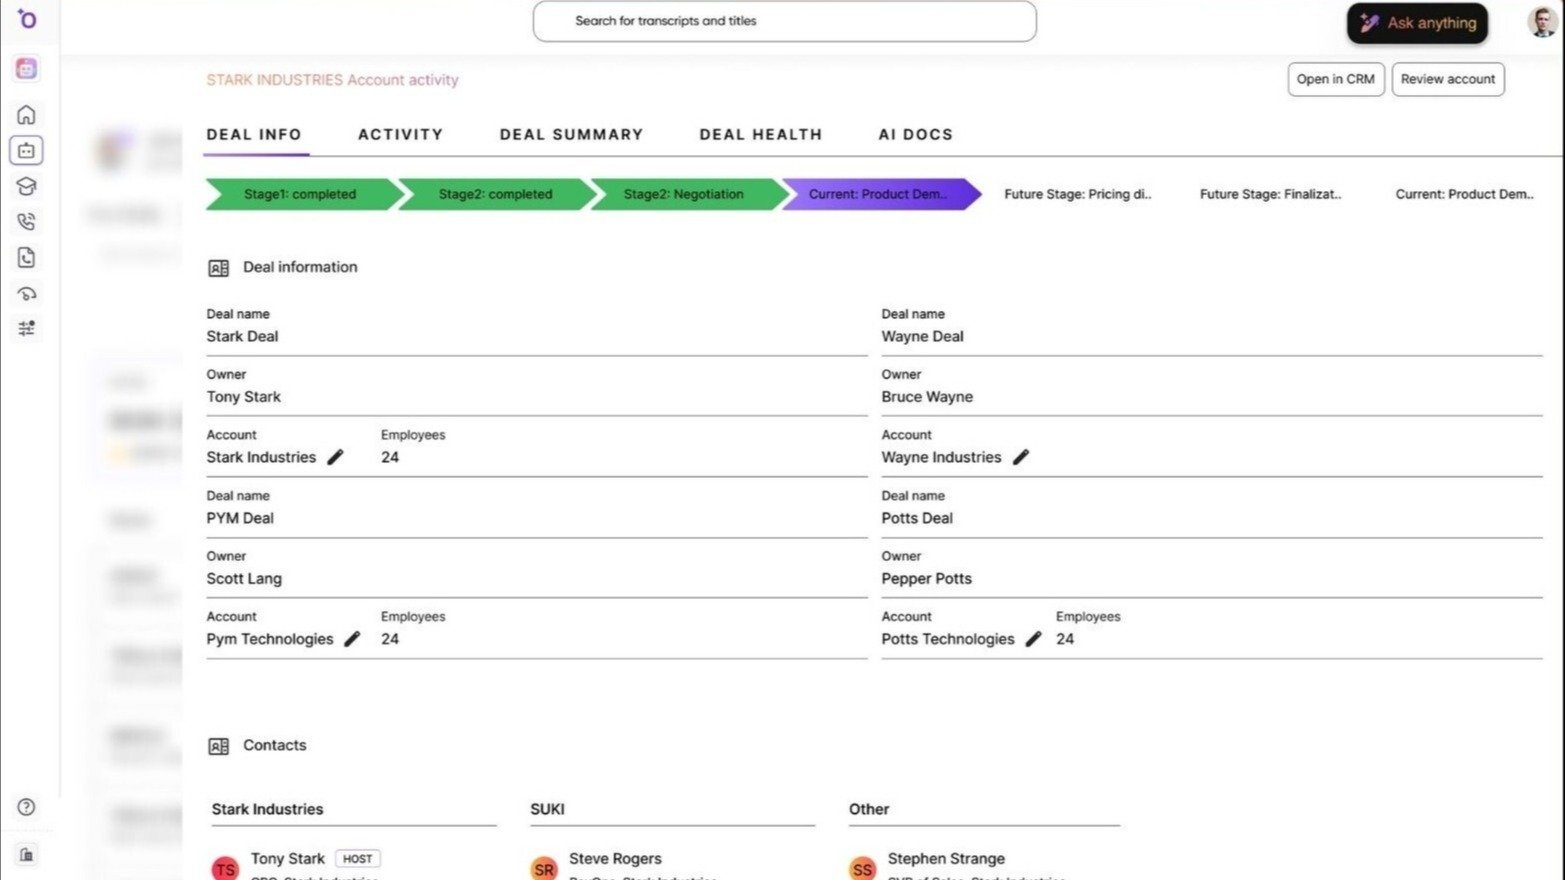Screen dimensions: 1565x880
Task: Click the Open in CRM button
Action: point(1335,80)
